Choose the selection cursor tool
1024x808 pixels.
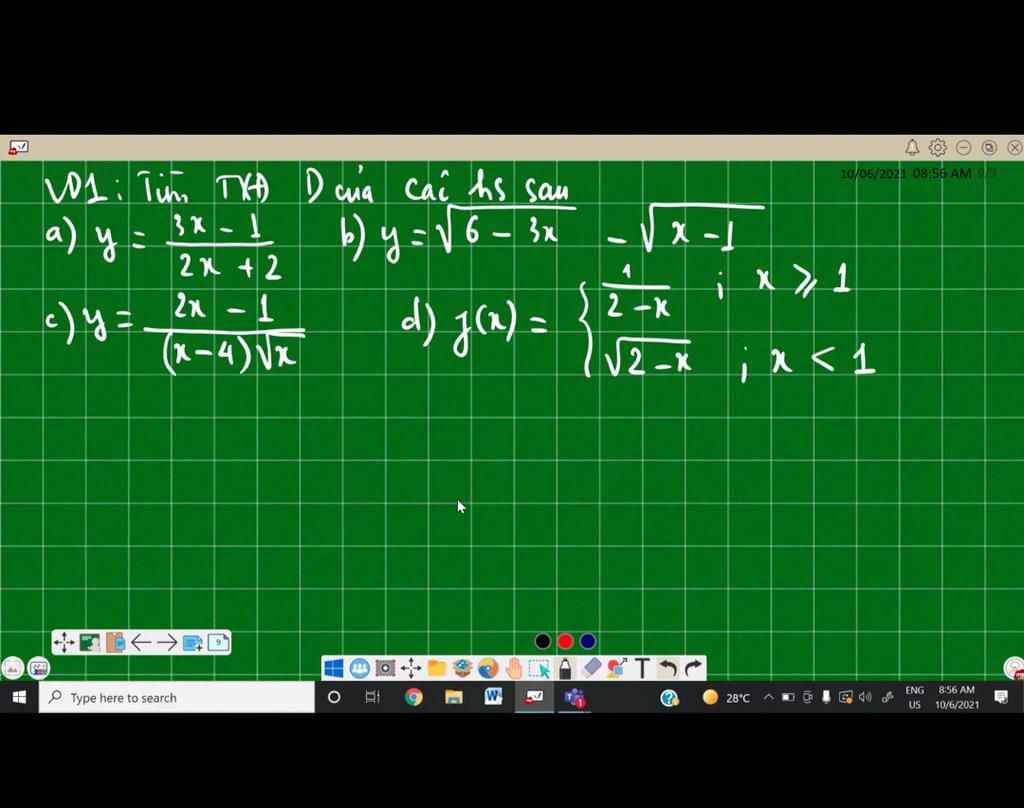click(x=539, y=668)
